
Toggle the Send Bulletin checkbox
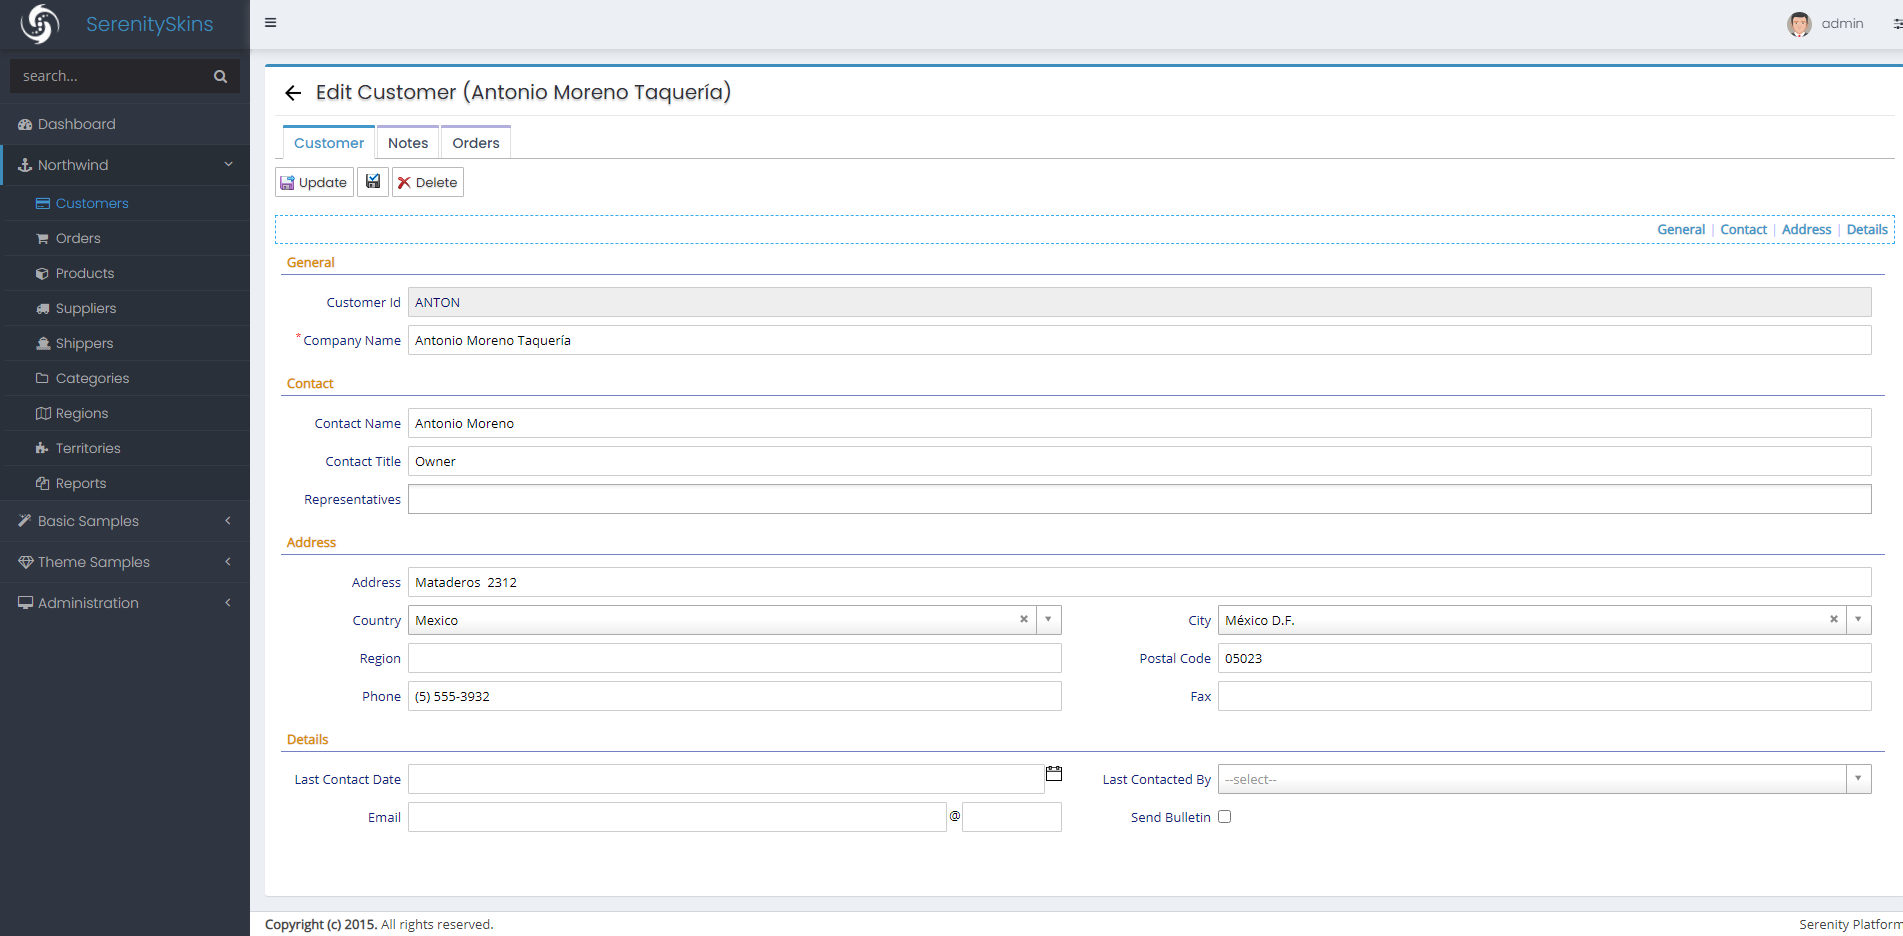[1225, 817]
